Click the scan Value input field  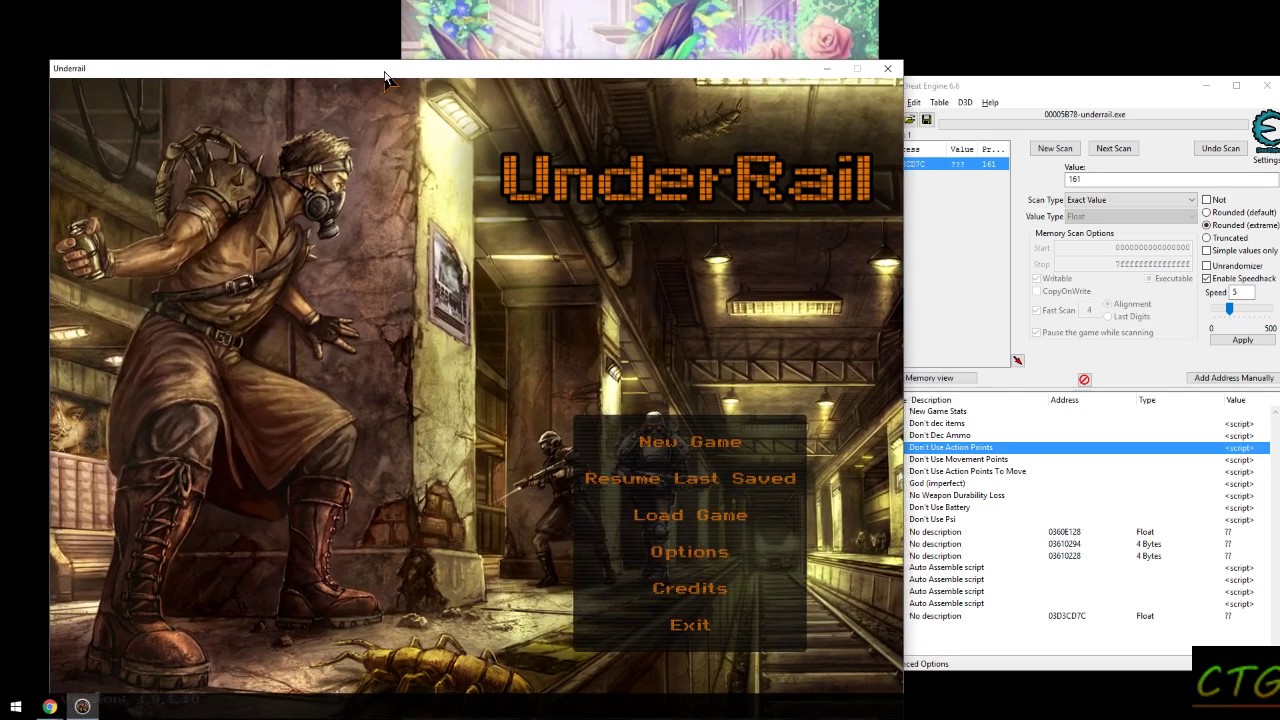coord(1170,179)
